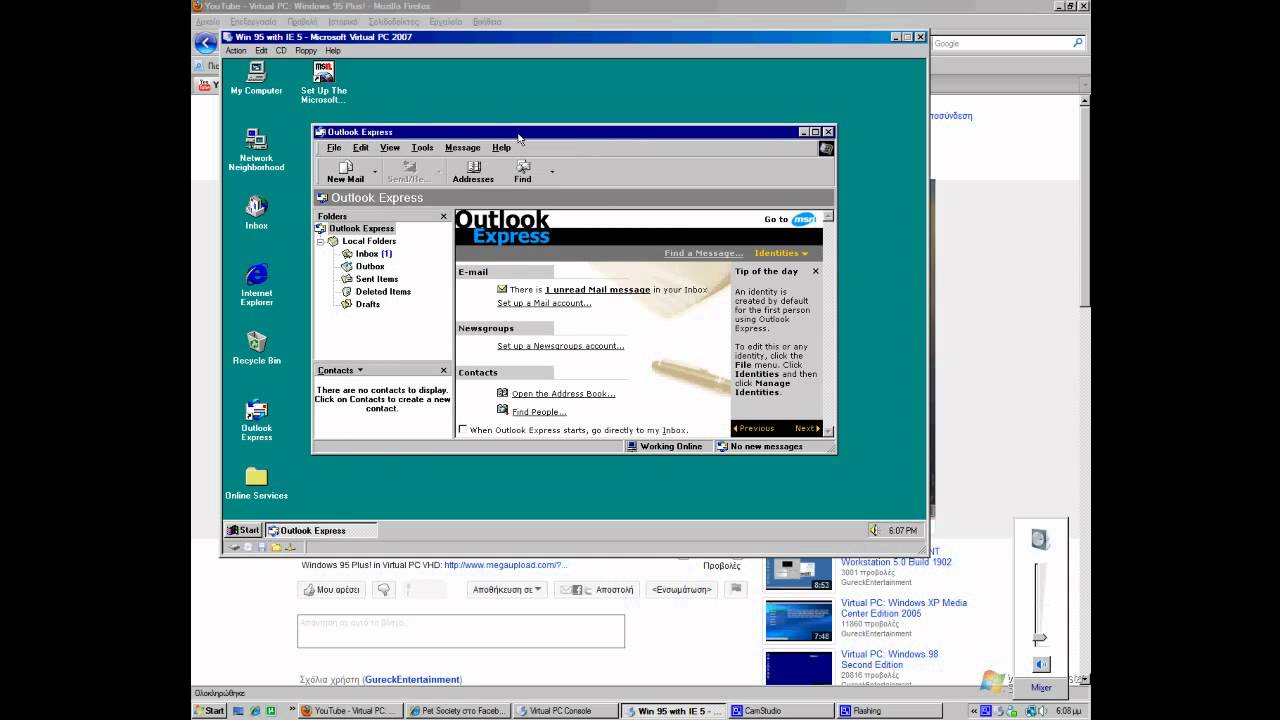Open the 1 unread Mail message link
Image resolution: width=1280 pixels, height=720 pixels.
(597, 289)
